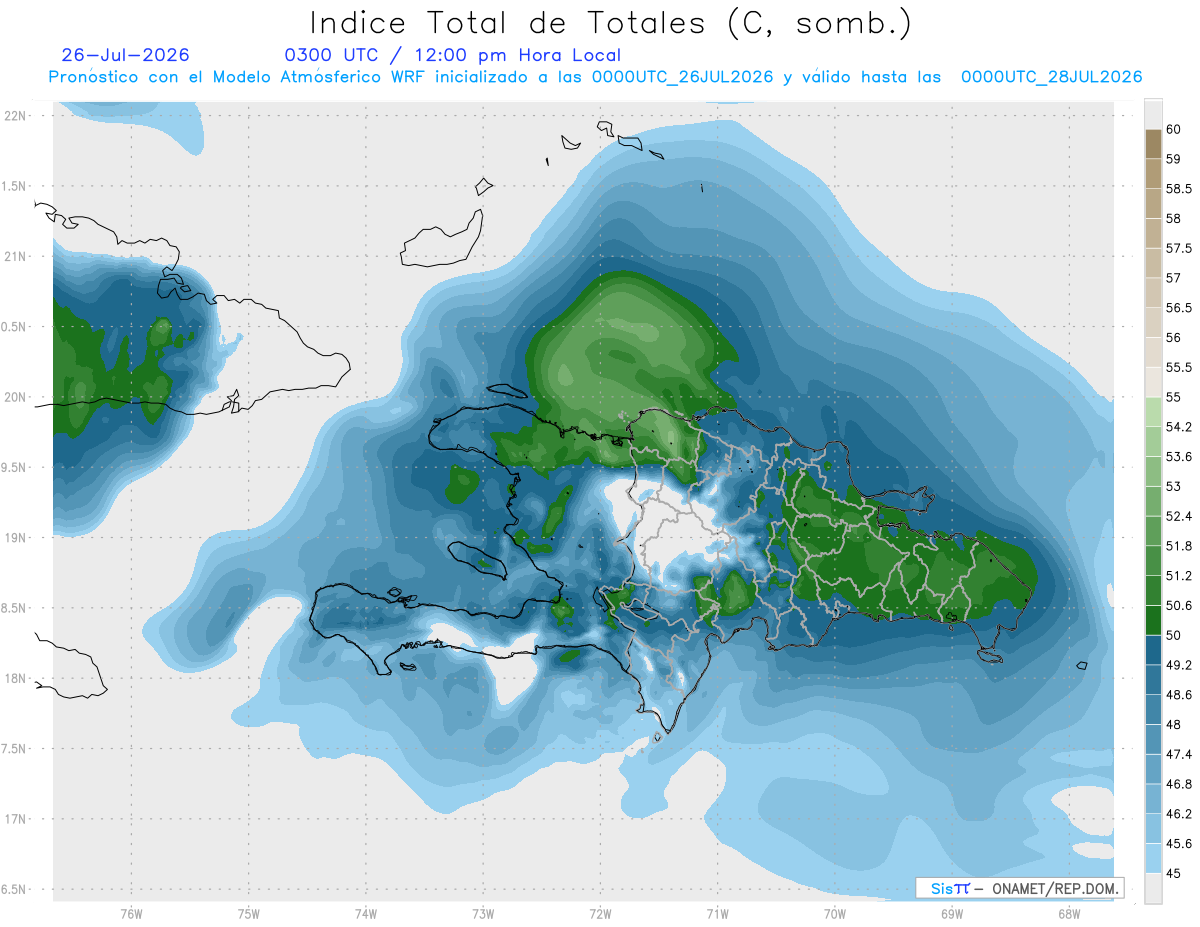Viewport: 1200px width, 927px height.
Task: Click the '21N' latitude label
Action: tap(16, 257)
